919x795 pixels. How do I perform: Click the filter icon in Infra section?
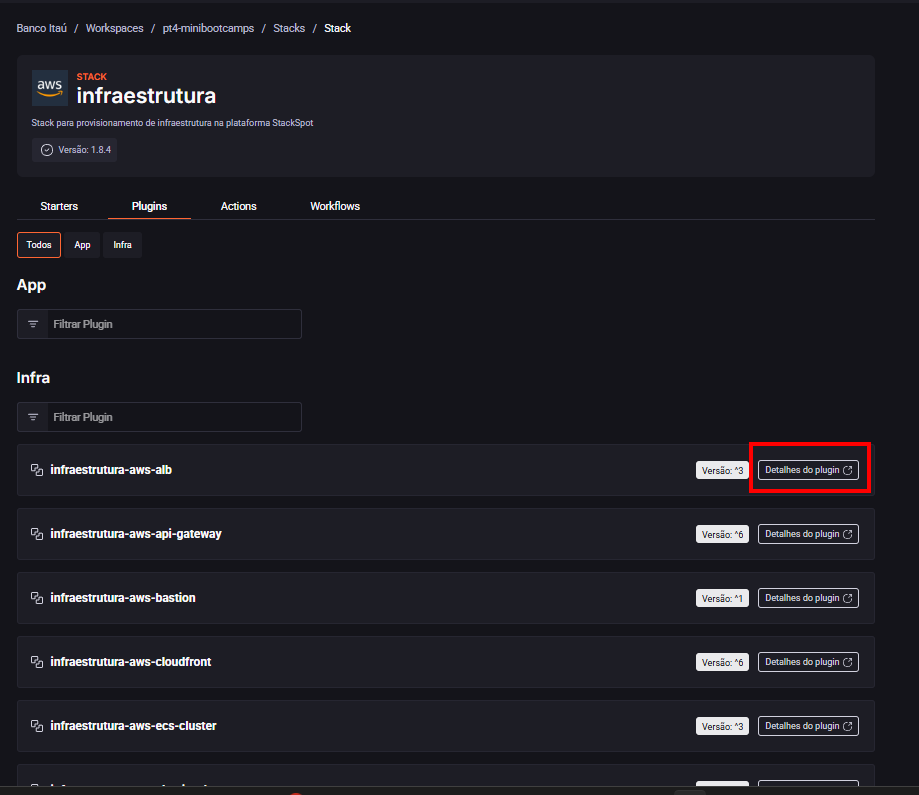click(x=33, y=417)
